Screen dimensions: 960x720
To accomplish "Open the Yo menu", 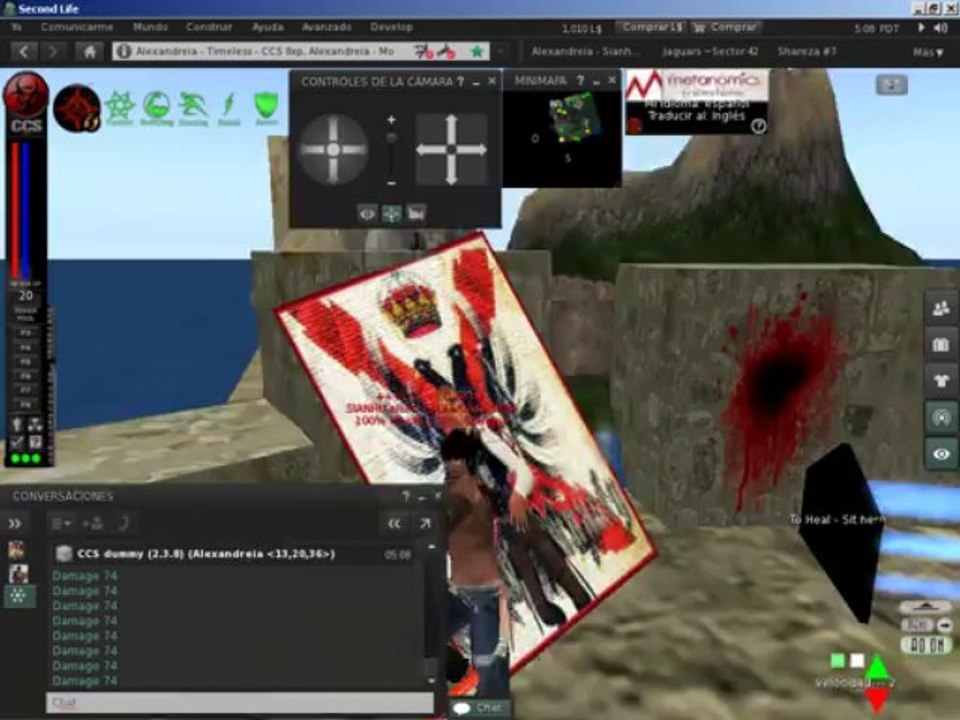I will [17, 28].
